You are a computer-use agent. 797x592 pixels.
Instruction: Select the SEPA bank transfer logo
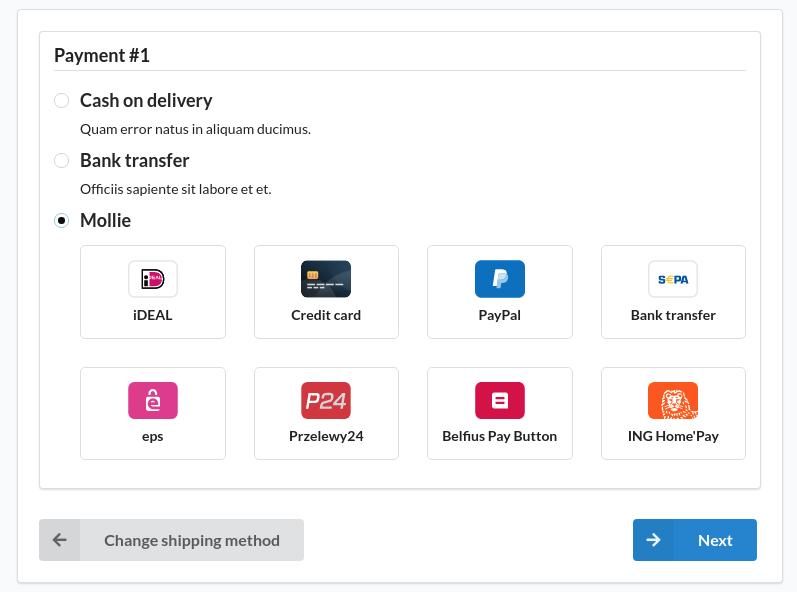(673, 279)
